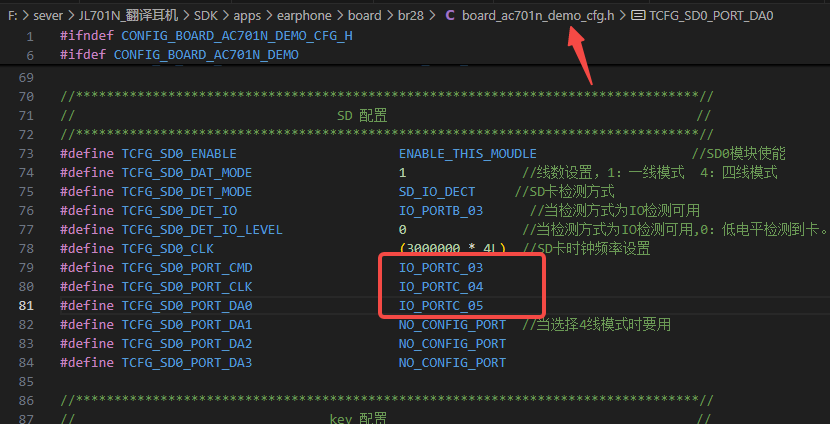Open the br28 folder breadcrumb

click(x=410, y=16)
